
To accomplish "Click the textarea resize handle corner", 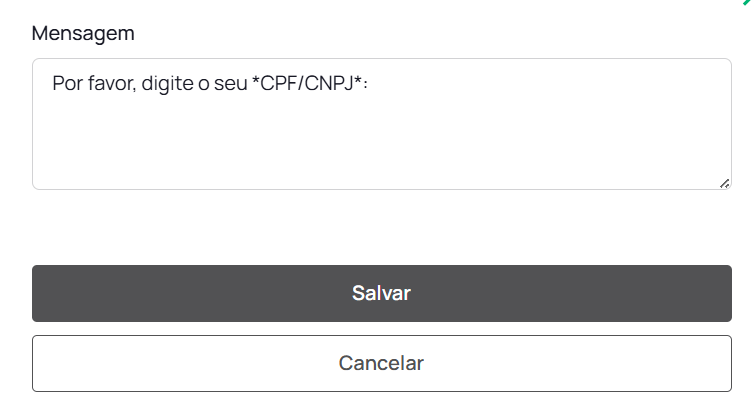I will click(x=724, y=183).
